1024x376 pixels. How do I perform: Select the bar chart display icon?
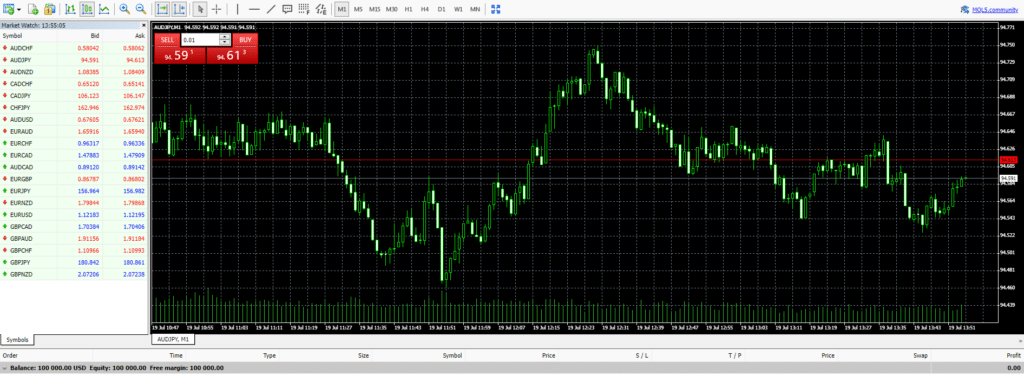coord(71,9)
